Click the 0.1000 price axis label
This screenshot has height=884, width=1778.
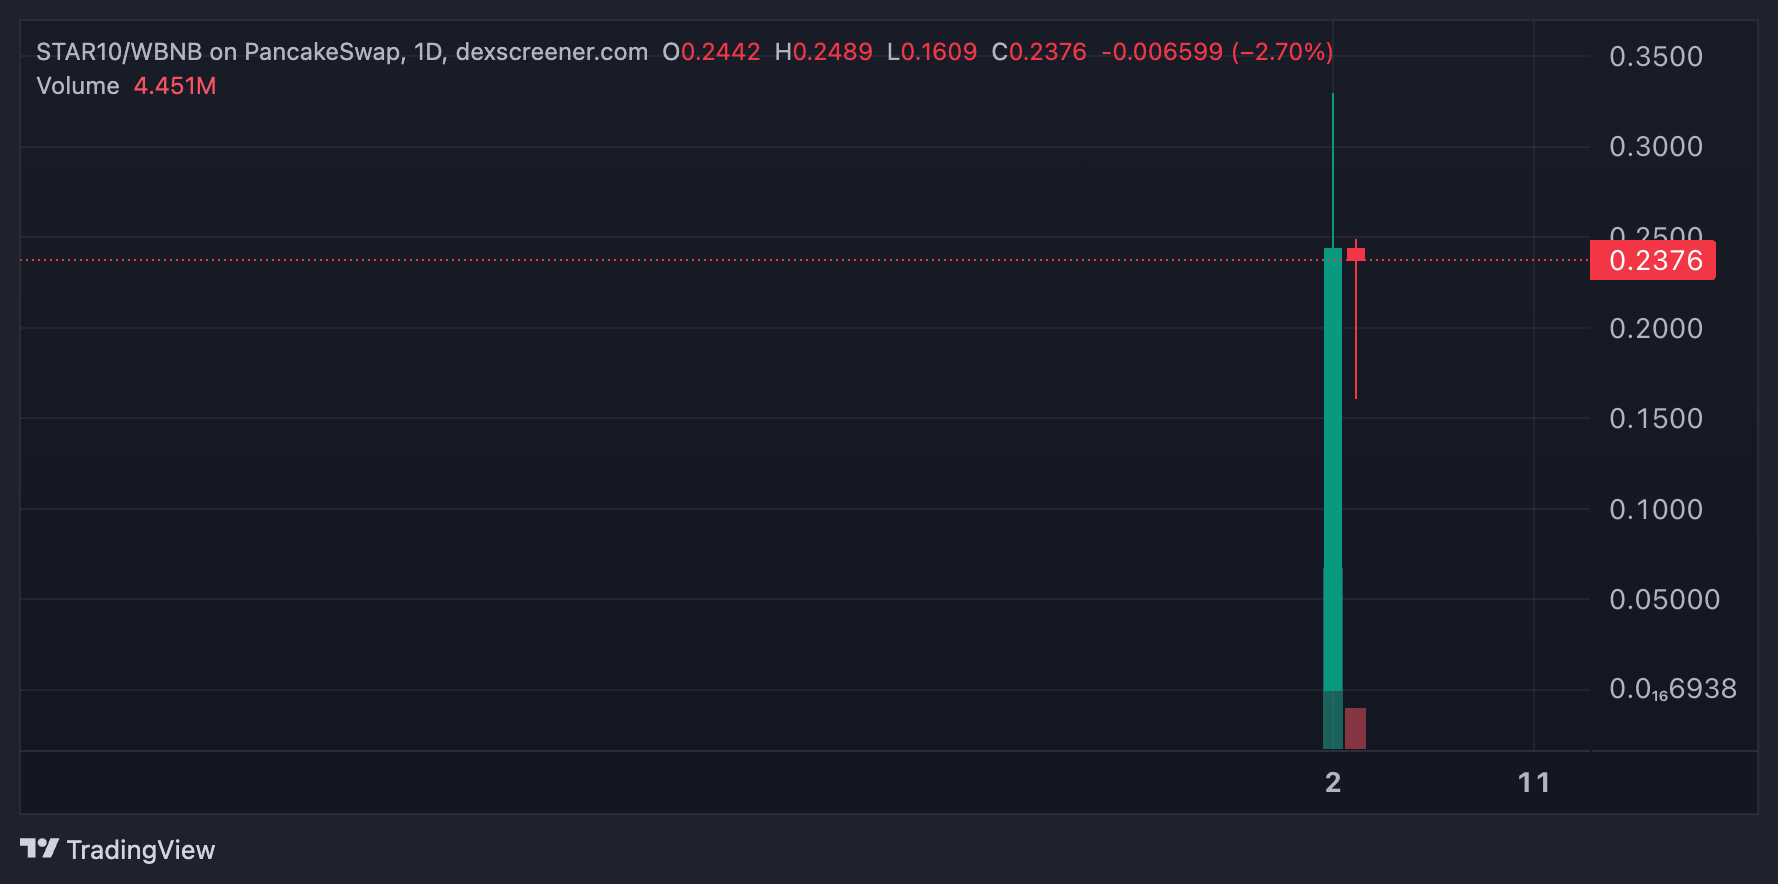click(1656, 510)
